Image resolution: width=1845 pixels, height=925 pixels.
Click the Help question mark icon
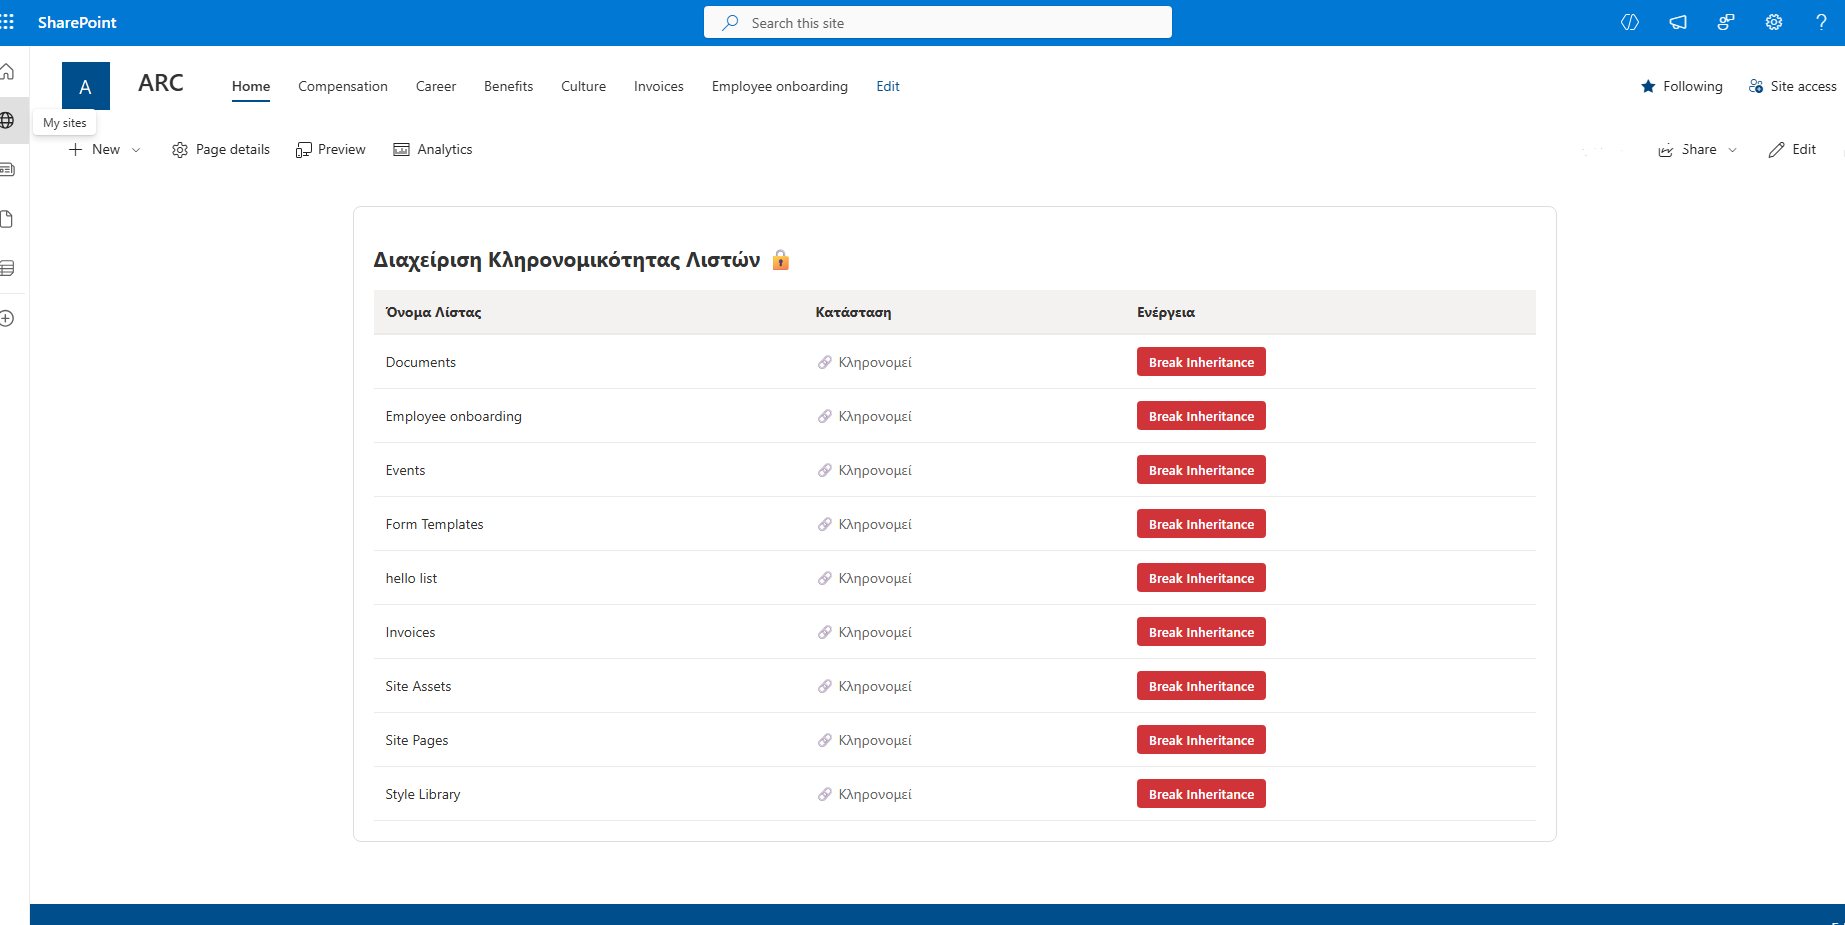[1821, 22]
